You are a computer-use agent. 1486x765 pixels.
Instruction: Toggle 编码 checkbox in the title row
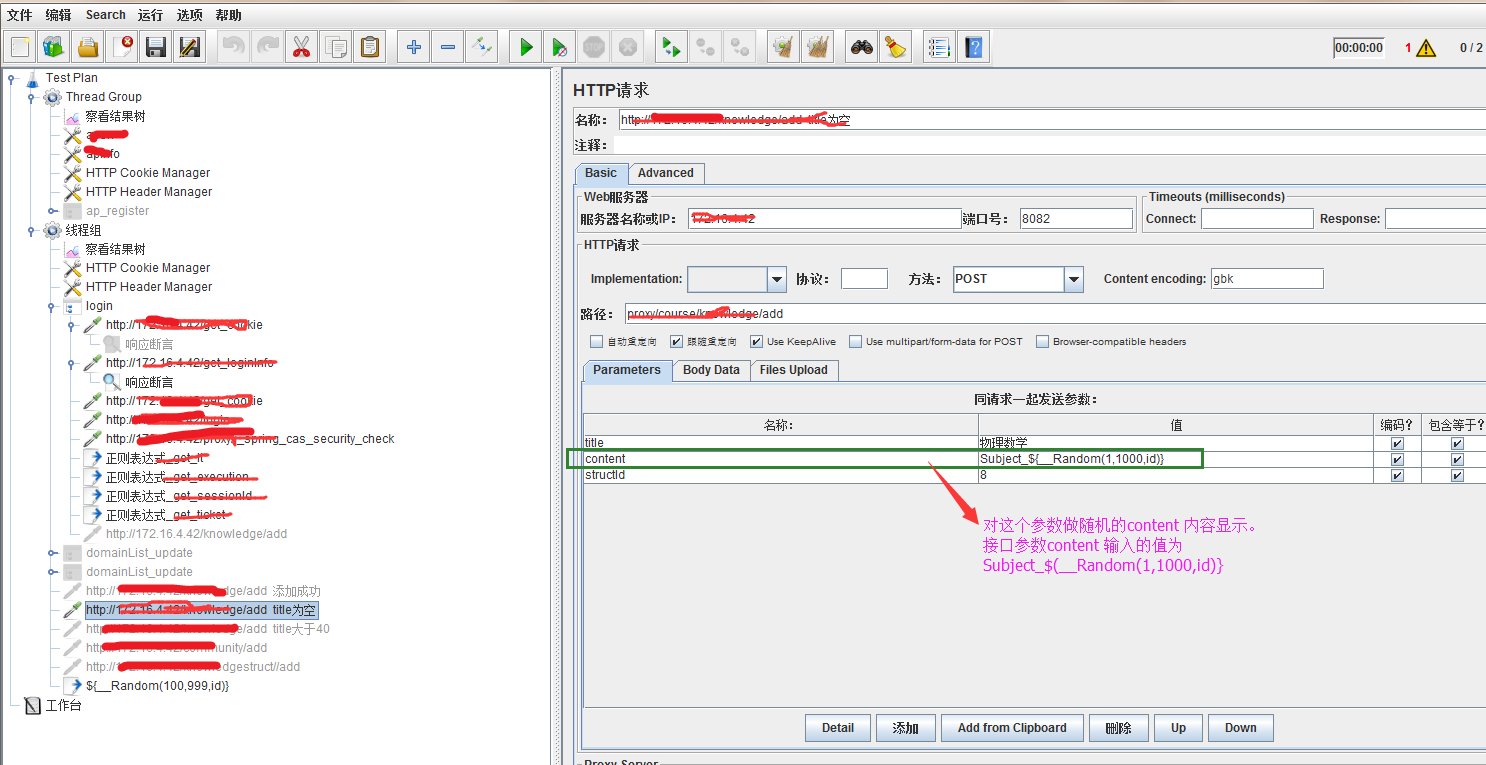point(1397,443)
